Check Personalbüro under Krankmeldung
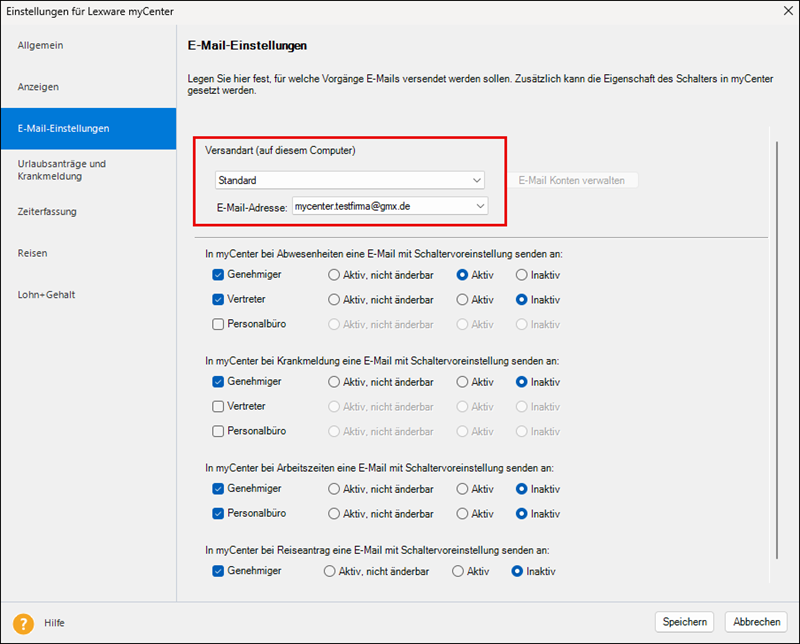Image resolution: width=800 pixels, height=644 pixels. [x=218, y=431]
